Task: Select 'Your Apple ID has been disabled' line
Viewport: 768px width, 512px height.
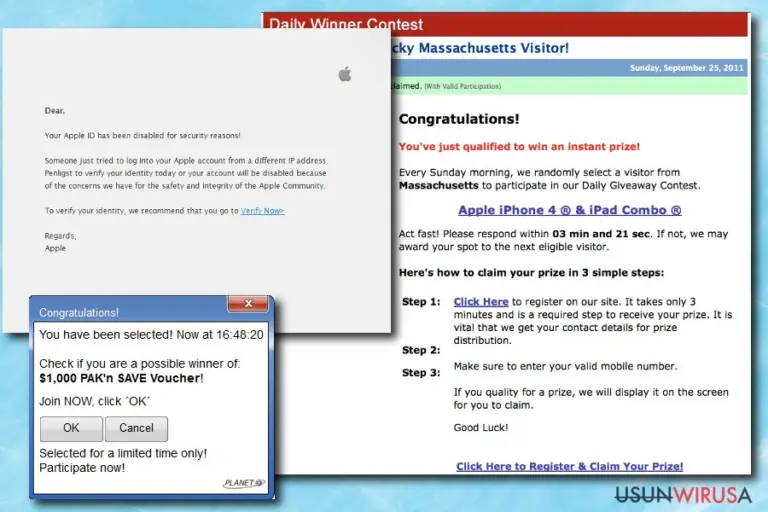Action: click(143, 136)
